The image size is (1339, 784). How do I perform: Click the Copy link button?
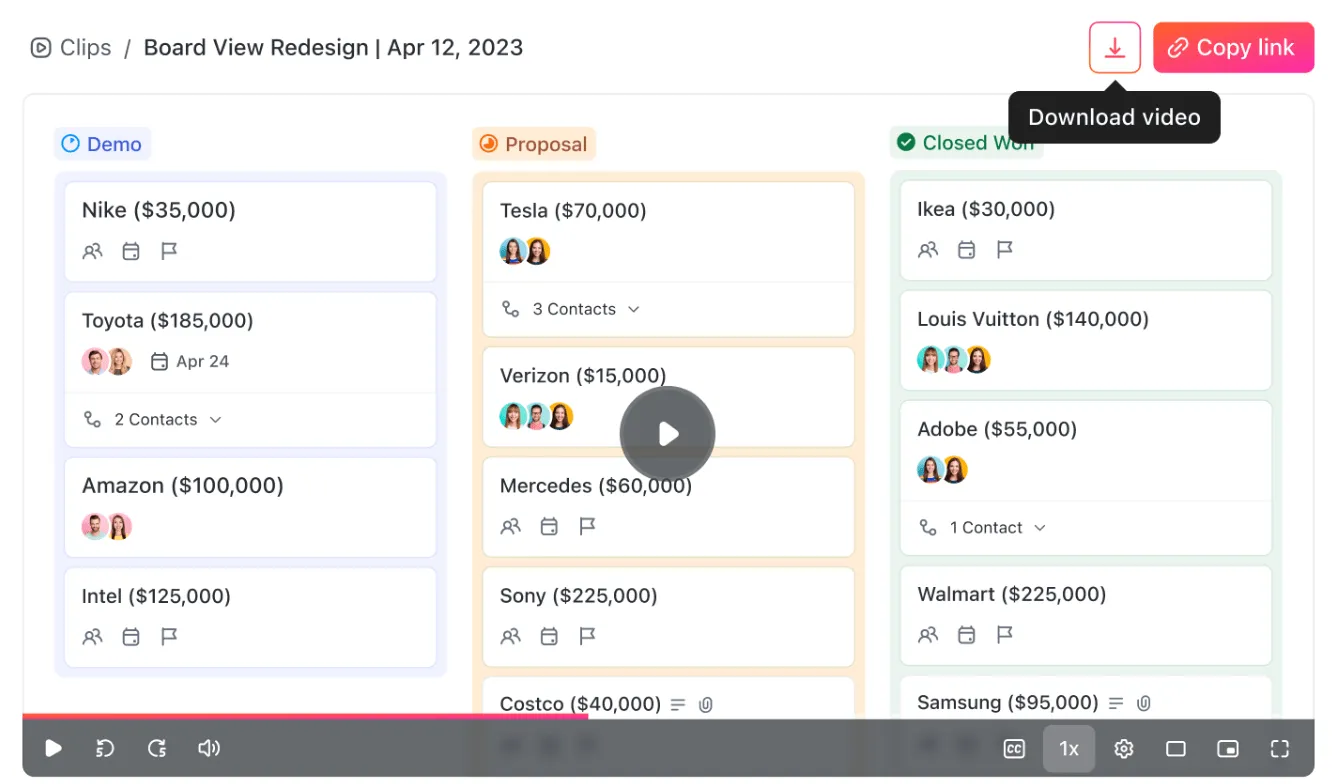1233,48
